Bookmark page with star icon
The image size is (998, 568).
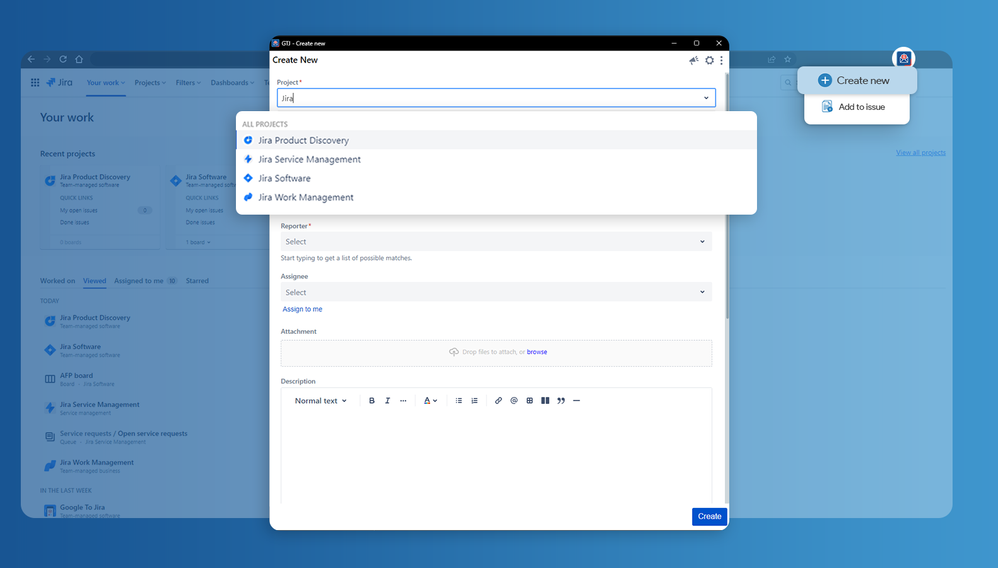pyautogui.click(x=787, y=59)
